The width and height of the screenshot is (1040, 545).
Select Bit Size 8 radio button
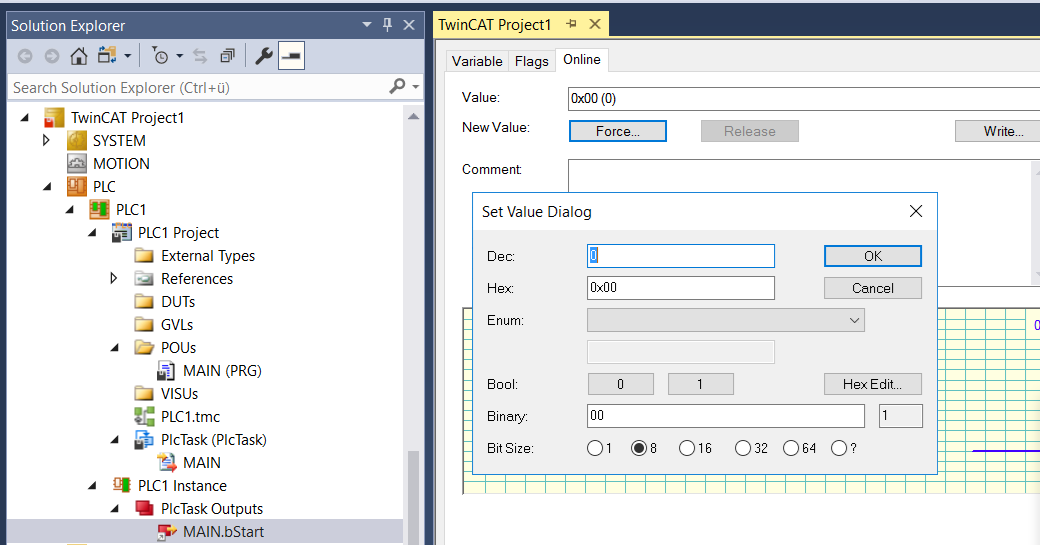tap(639, 448)
